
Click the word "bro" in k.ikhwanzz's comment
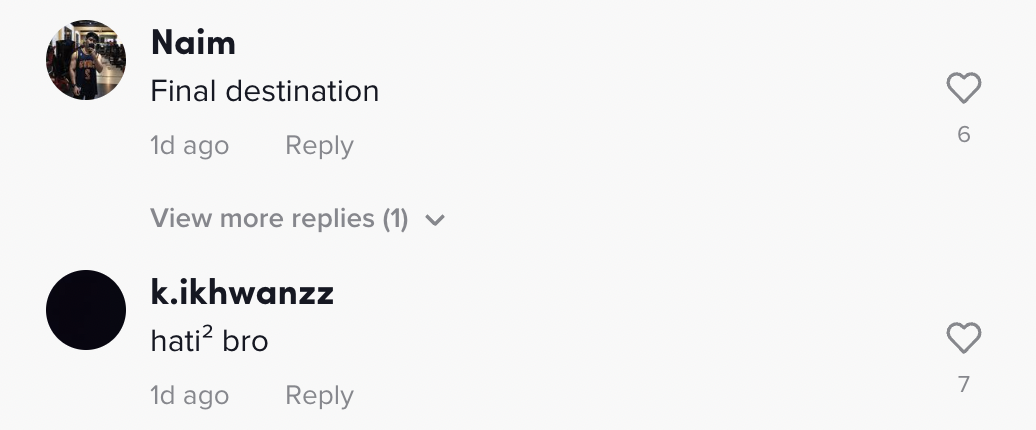pyautogui.click(x=245, y=342)
